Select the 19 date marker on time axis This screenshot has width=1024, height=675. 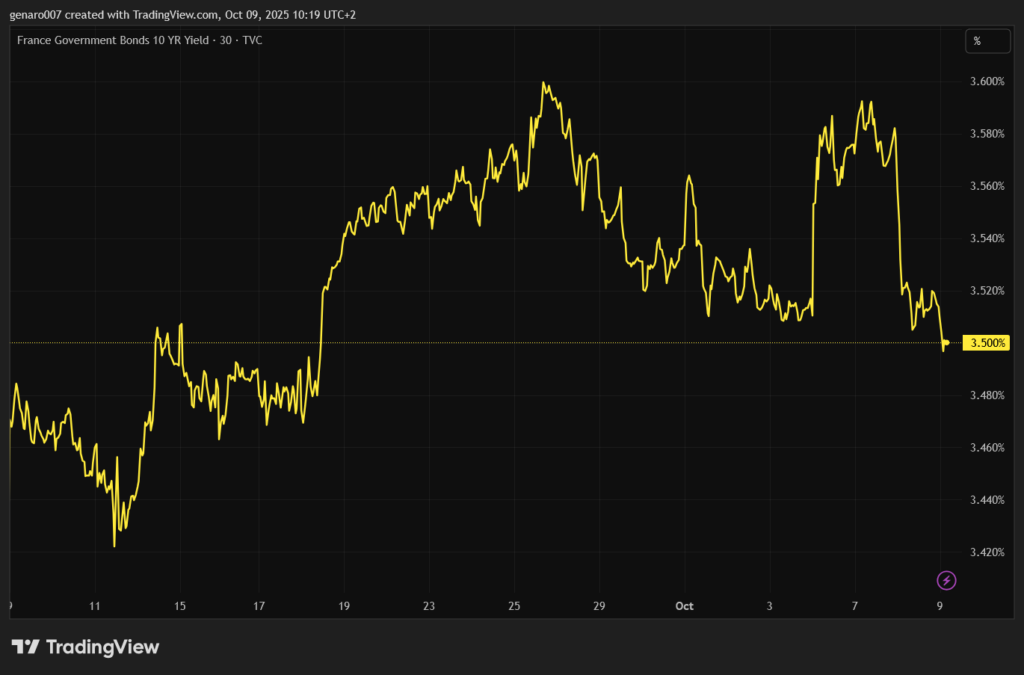(x=344, y=606)
